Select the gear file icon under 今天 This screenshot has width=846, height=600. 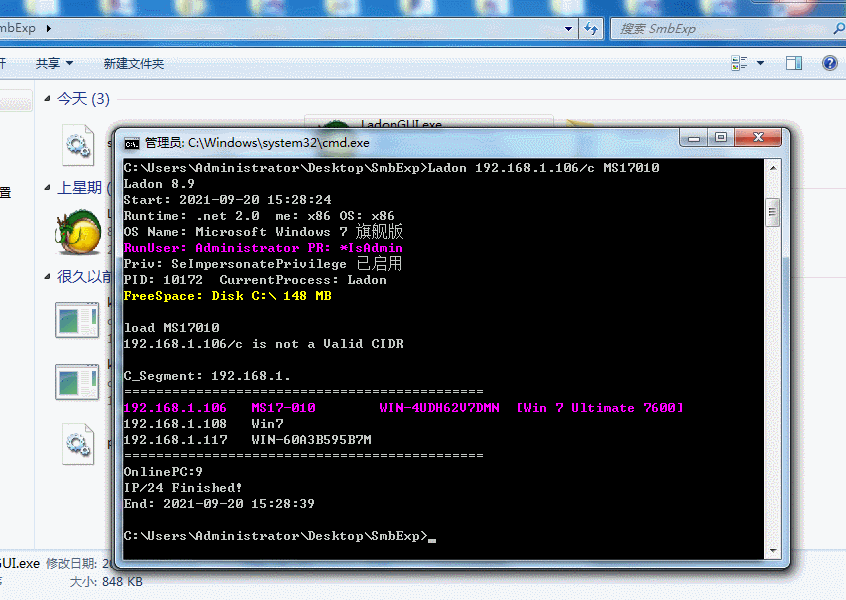[78, 144]
